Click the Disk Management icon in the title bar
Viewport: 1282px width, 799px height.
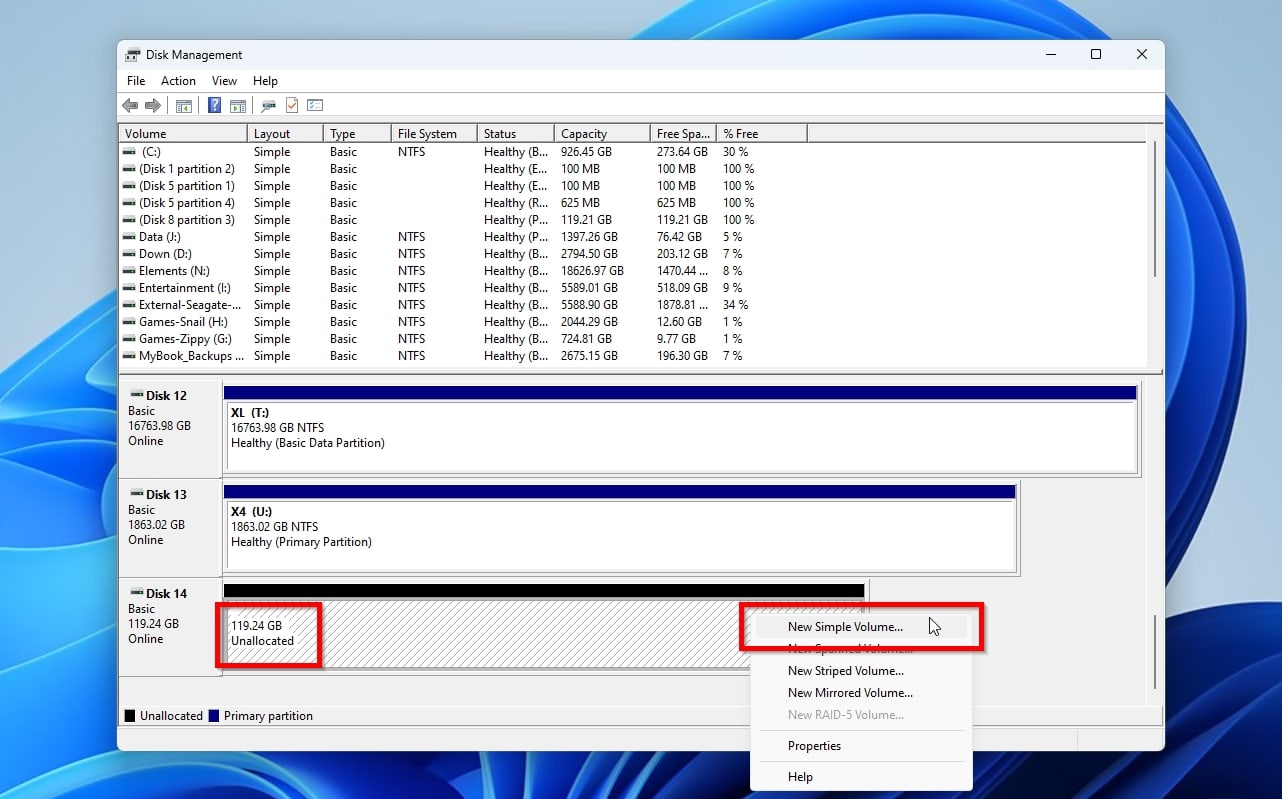[133, 55]
